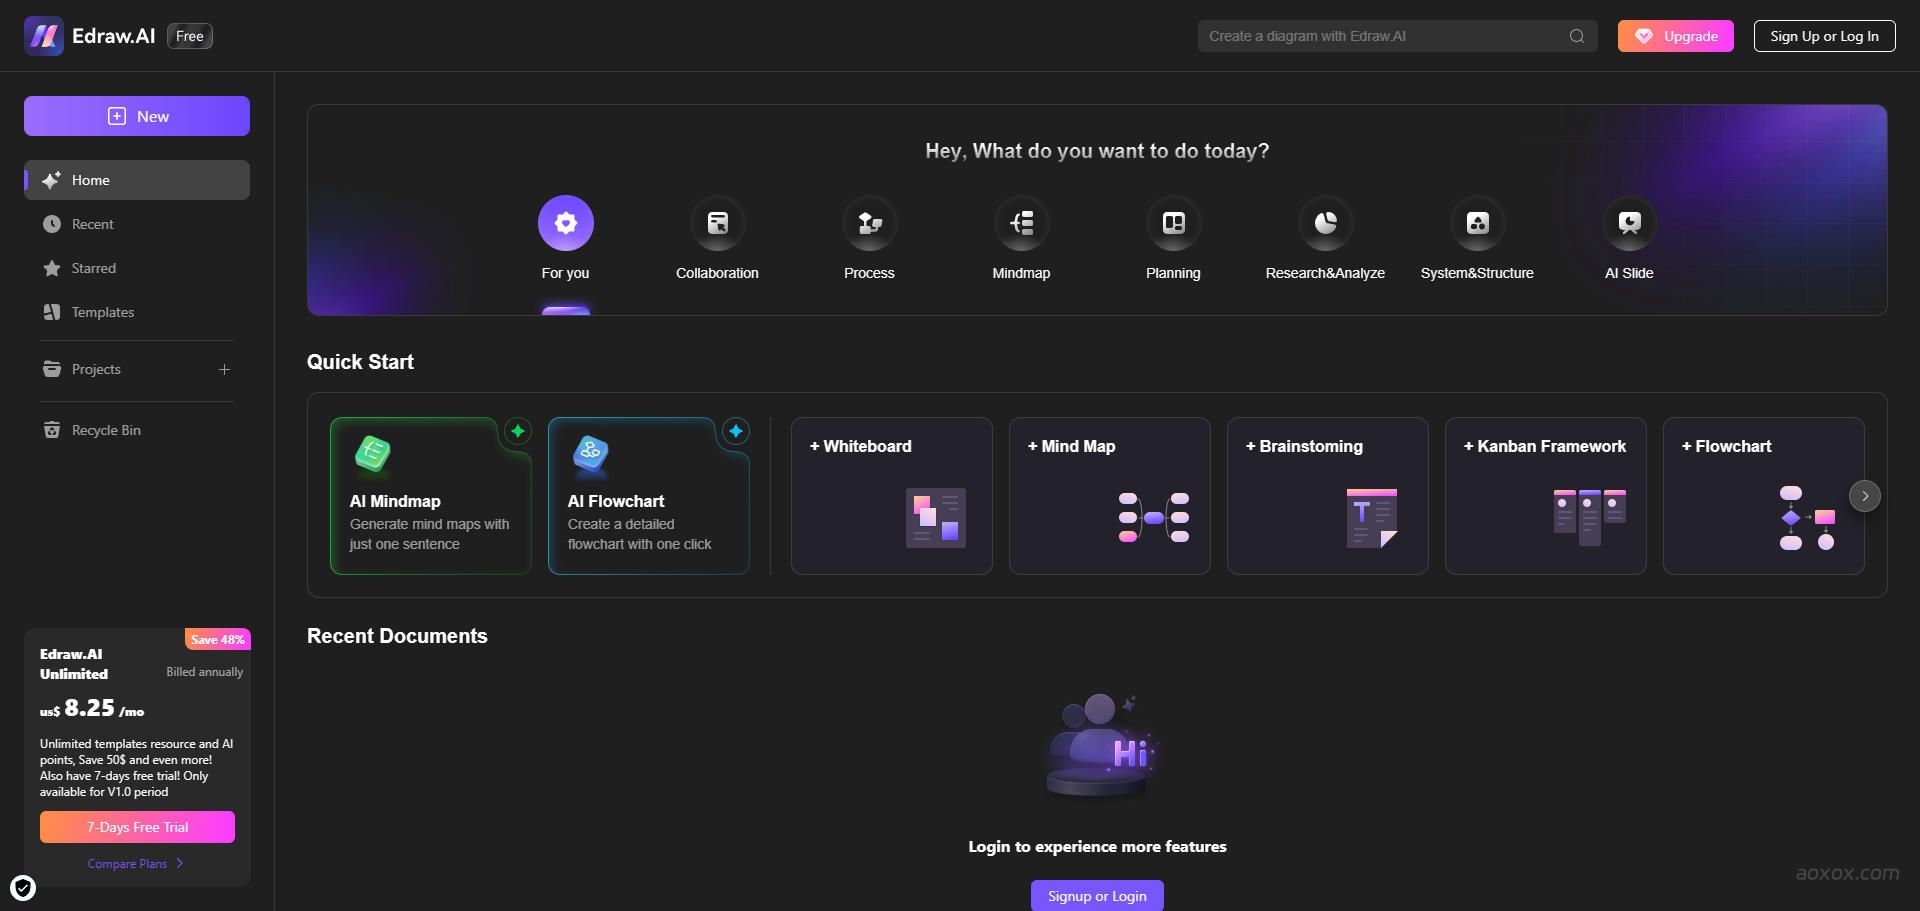1920x911 pixels.
Task: Select the Planning category icon
Action: tap(1174, 223)
